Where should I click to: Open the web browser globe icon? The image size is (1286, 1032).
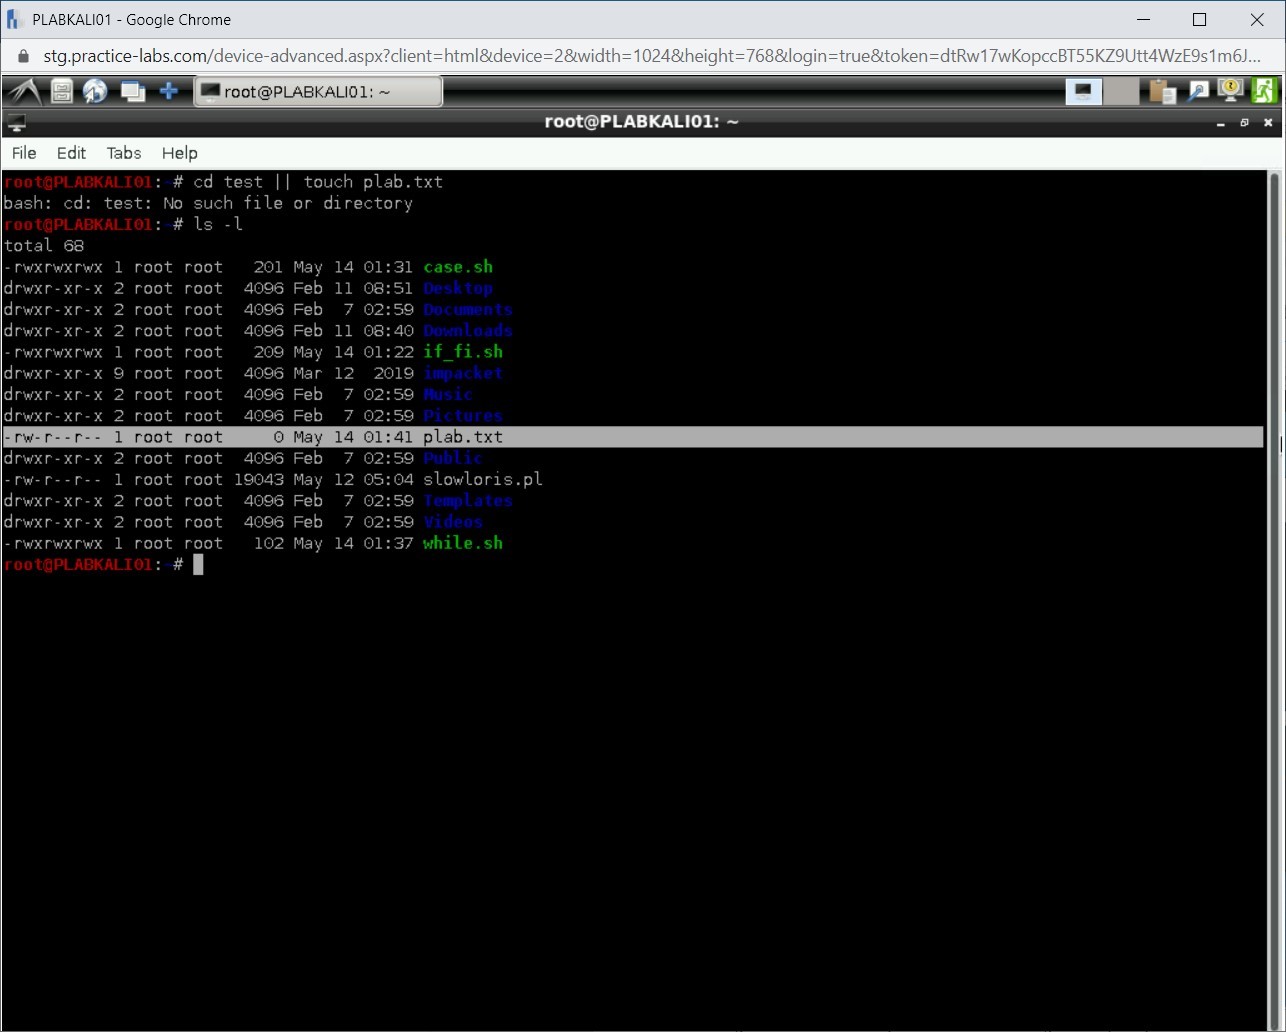[x=95, y=92]
